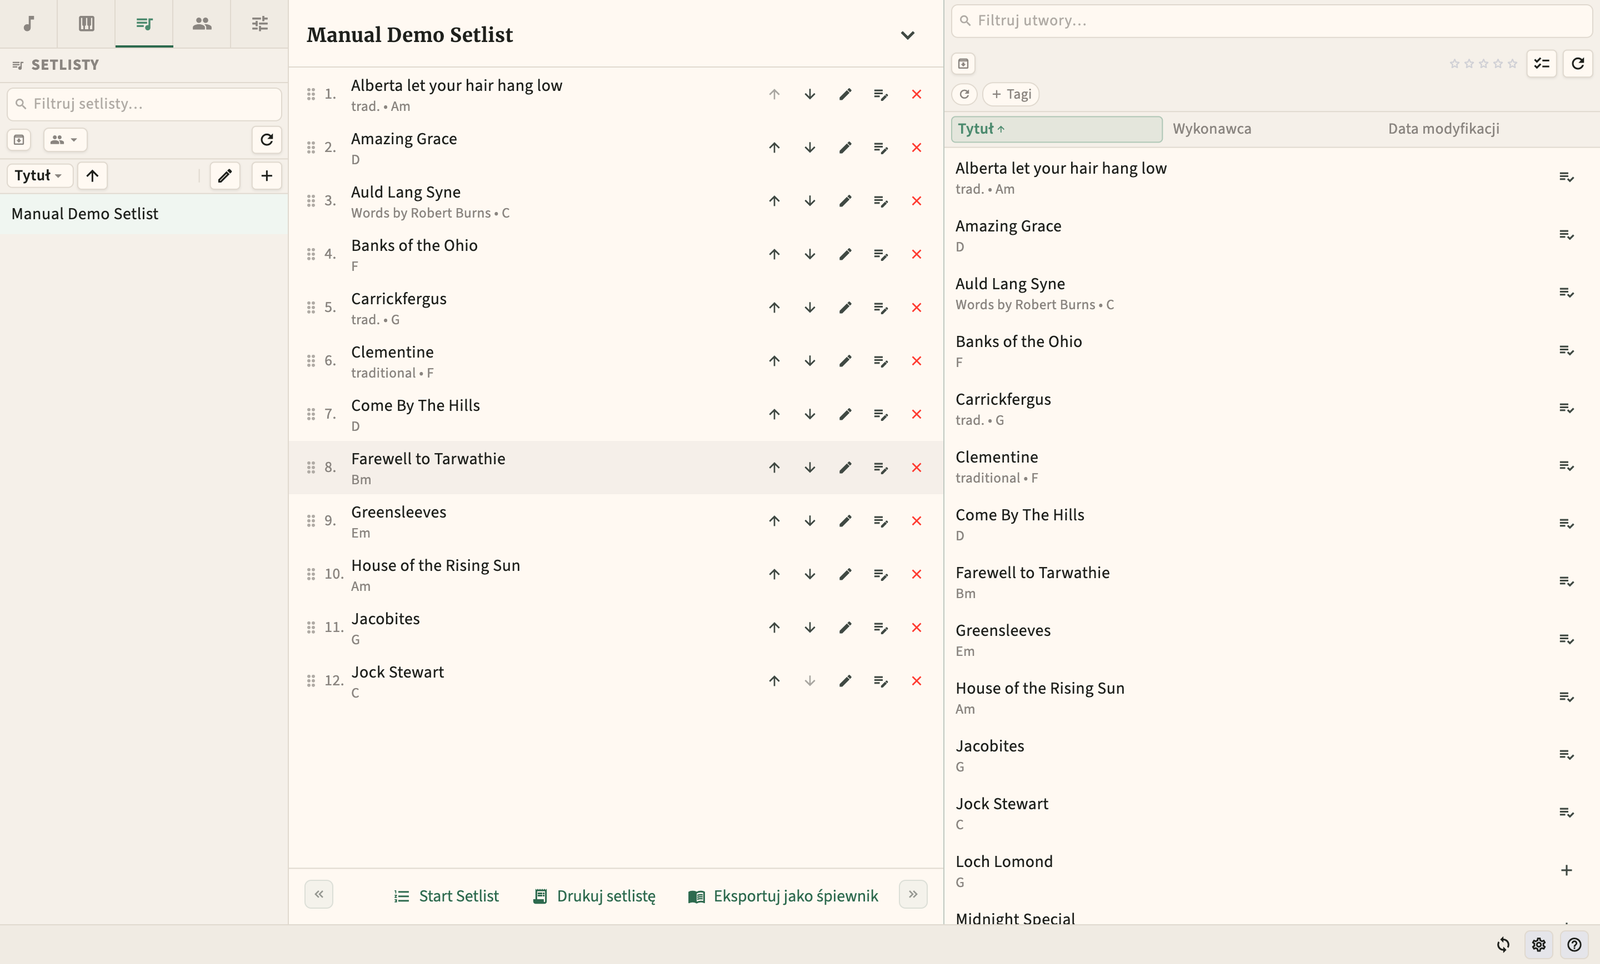Move Greensleeves up in setlist
The image size is (1600, 964).
click(x=774, y=521)
